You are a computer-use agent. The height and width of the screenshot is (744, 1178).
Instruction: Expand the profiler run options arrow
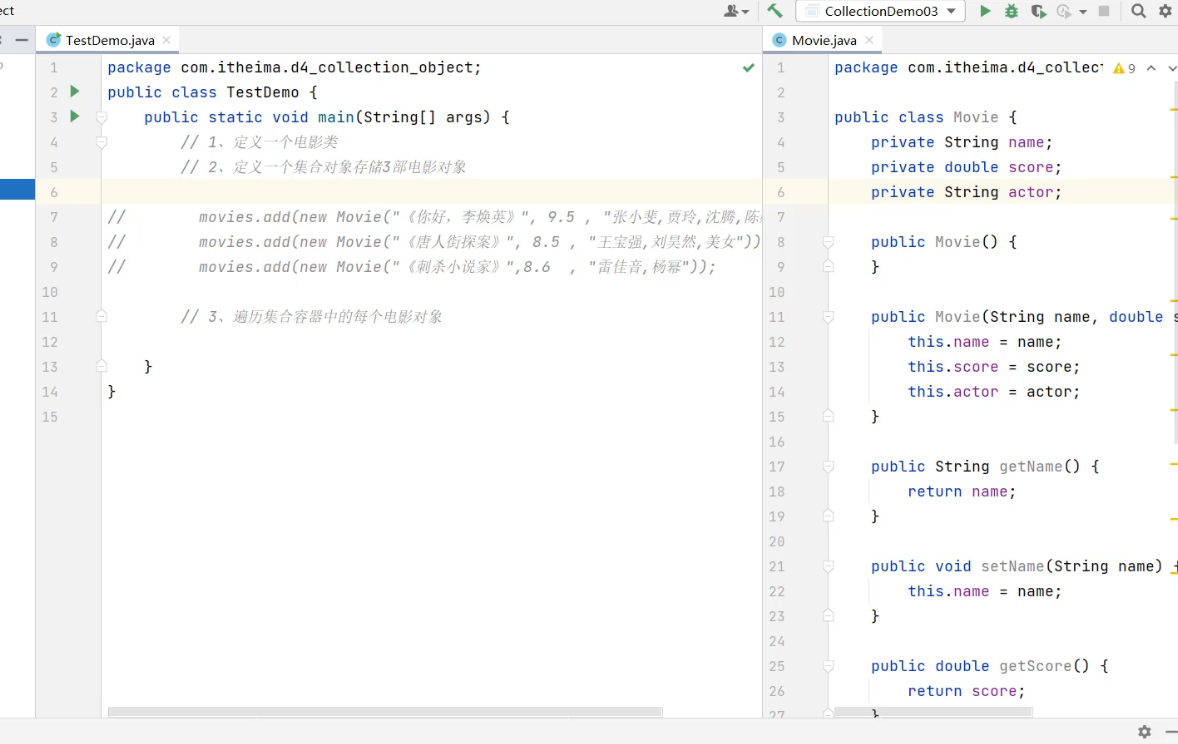pos(1083,12)
